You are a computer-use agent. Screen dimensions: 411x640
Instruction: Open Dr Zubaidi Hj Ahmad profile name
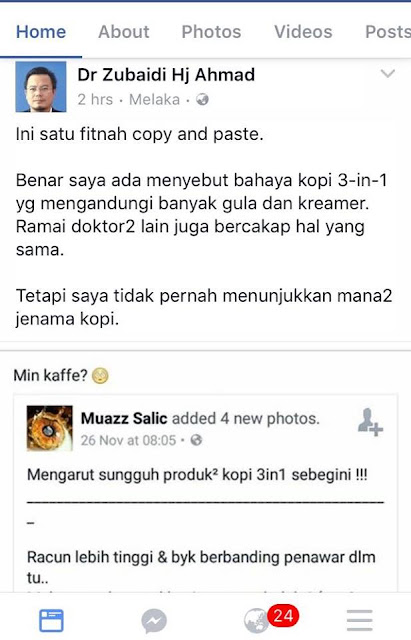166,75
